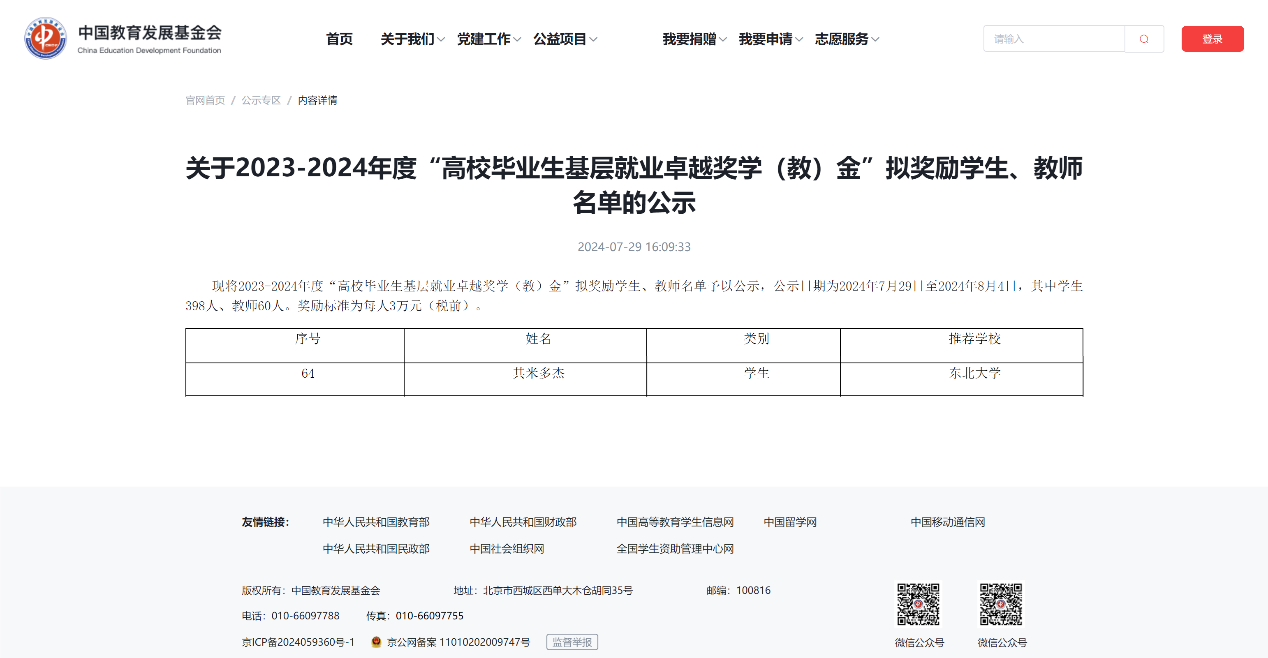
Task: Open the 京ICP备2024059360号-1 link
Action: click(298, 642)
